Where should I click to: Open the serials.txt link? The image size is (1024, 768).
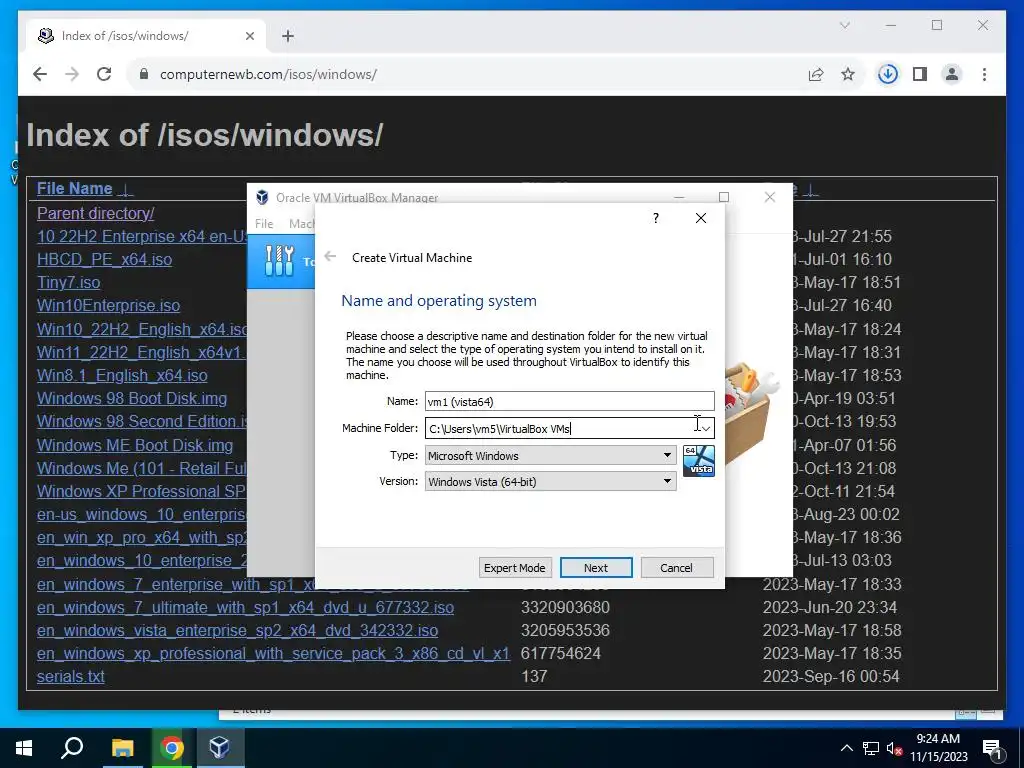71,677
